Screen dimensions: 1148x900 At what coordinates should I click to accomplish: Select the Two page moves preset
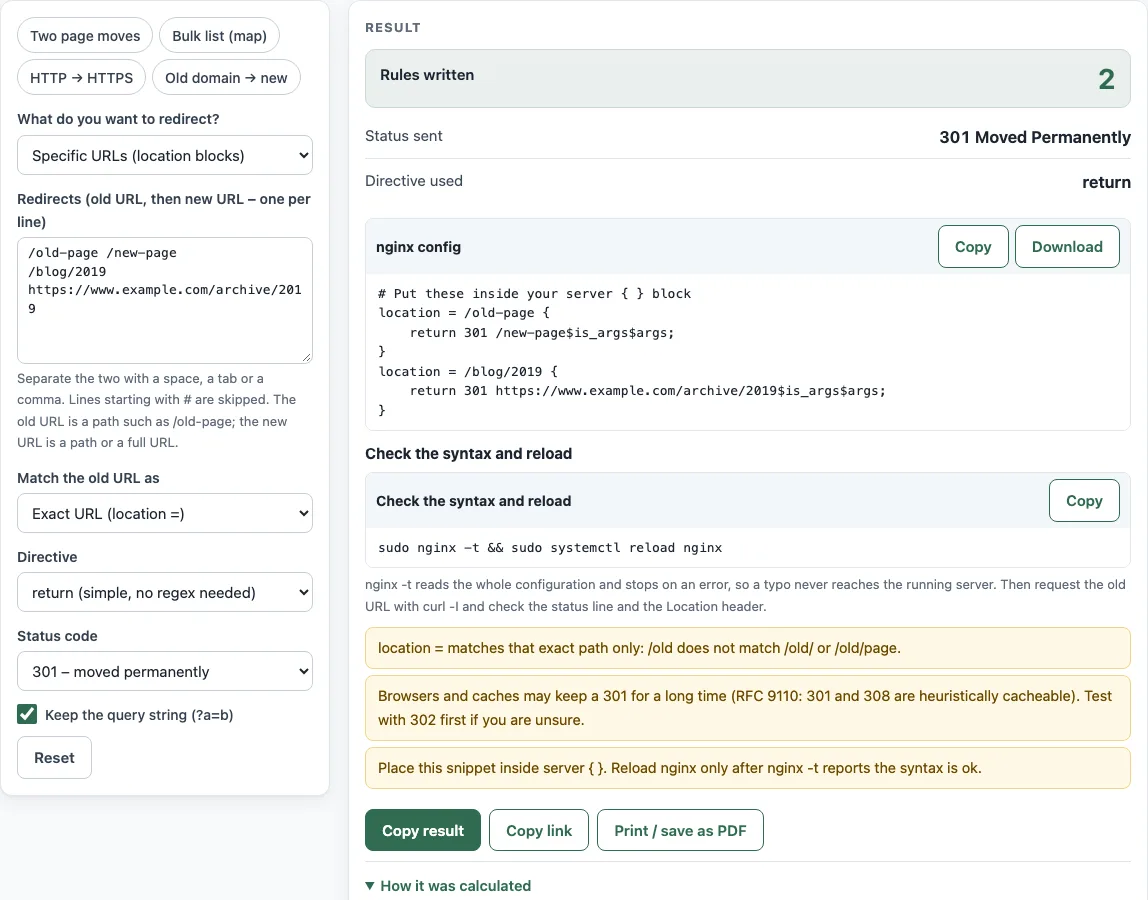coord(85,36)
